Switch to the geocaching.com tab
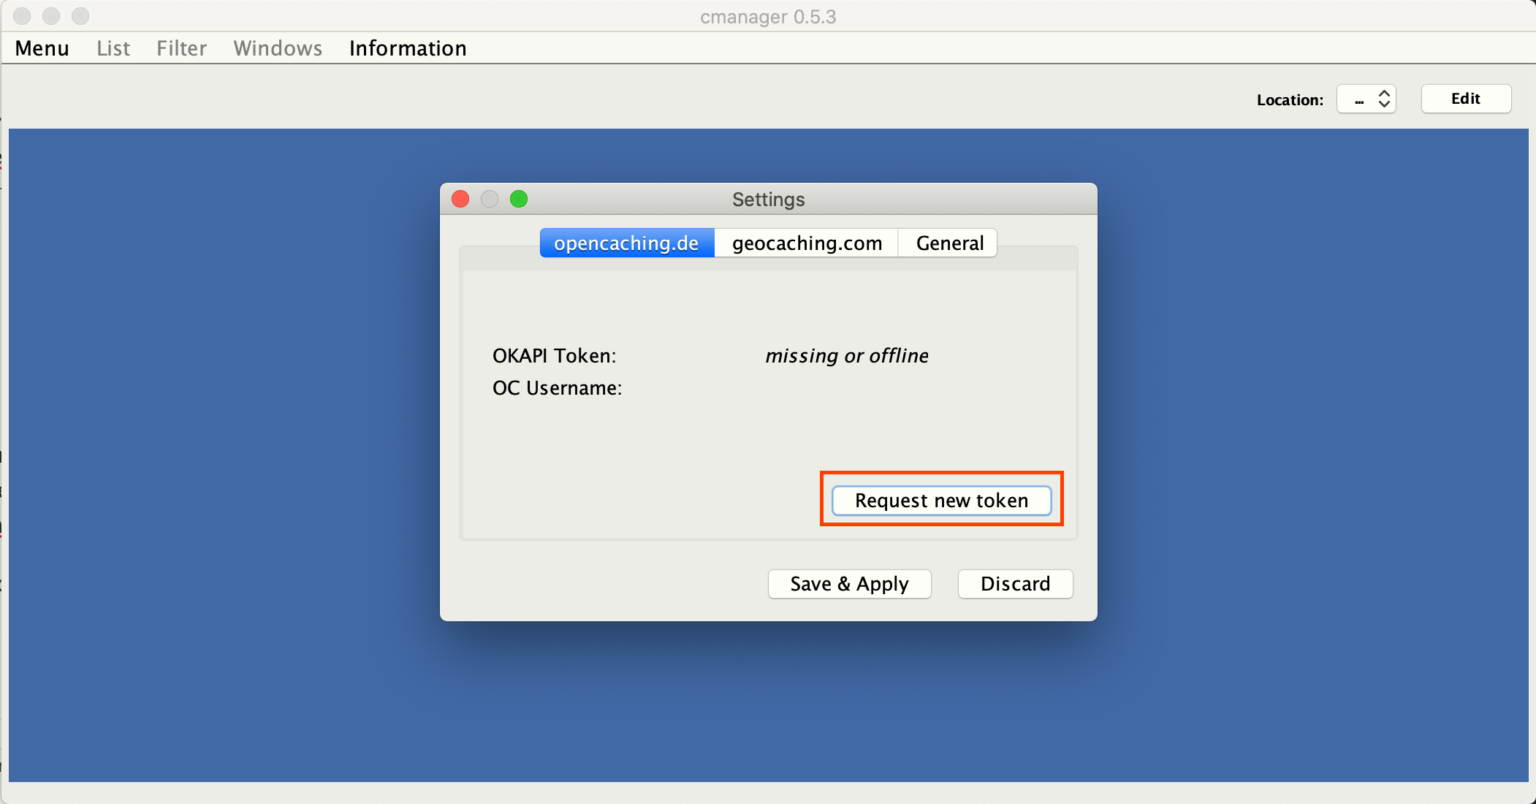The image size is (1536, 804). pyautogui.click(x=806, y=243)
